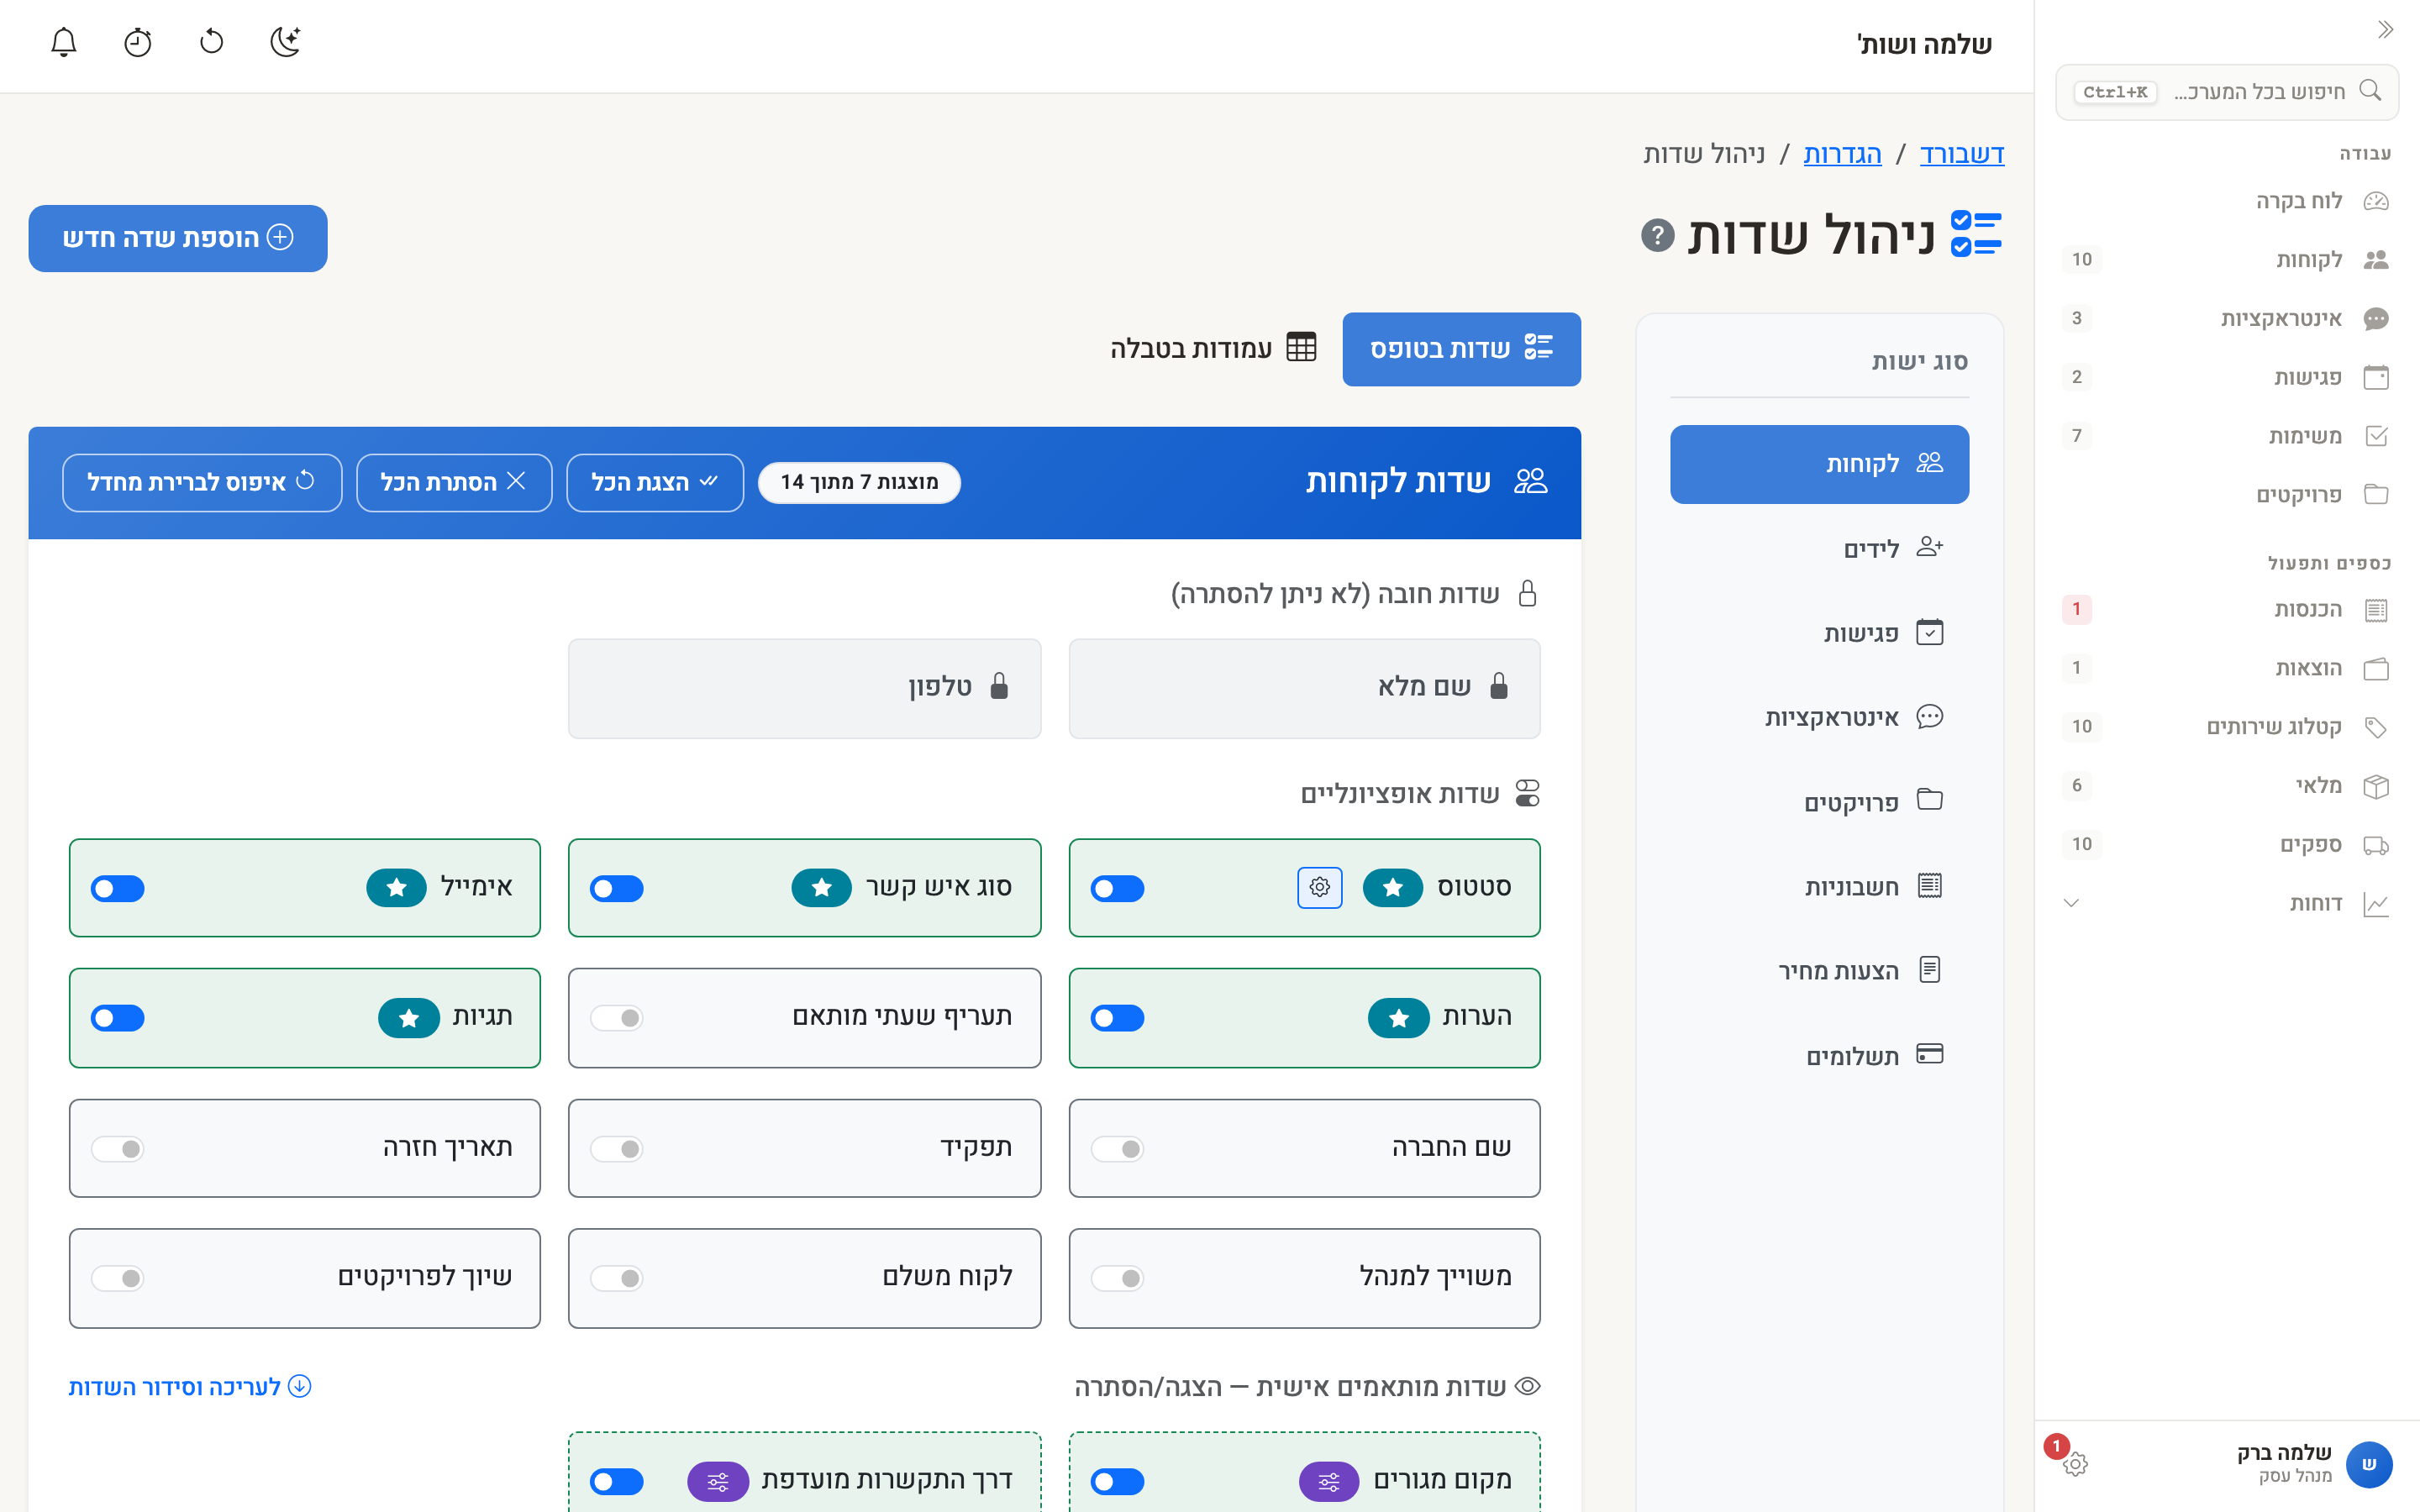Select תשלומים entity type

(1819, 1055)
